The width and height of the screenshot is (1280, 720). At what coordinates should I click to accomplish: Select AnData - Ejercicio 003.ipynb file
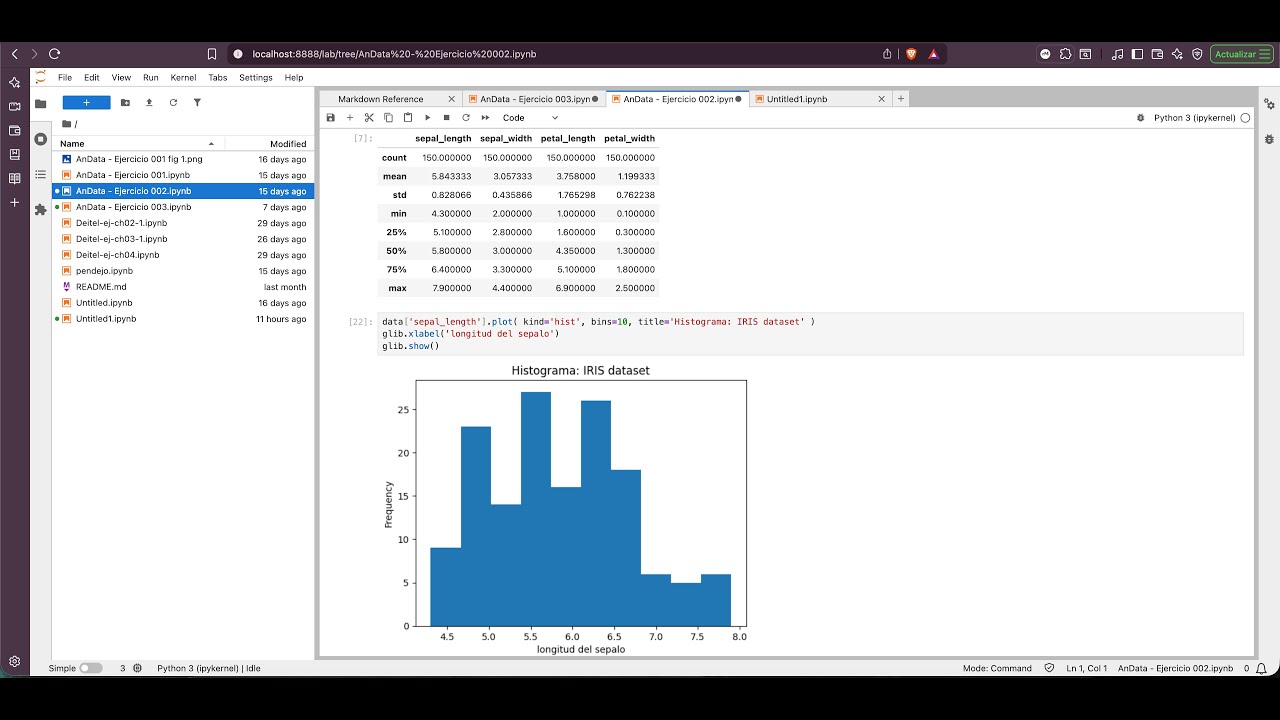click(184, 207)
